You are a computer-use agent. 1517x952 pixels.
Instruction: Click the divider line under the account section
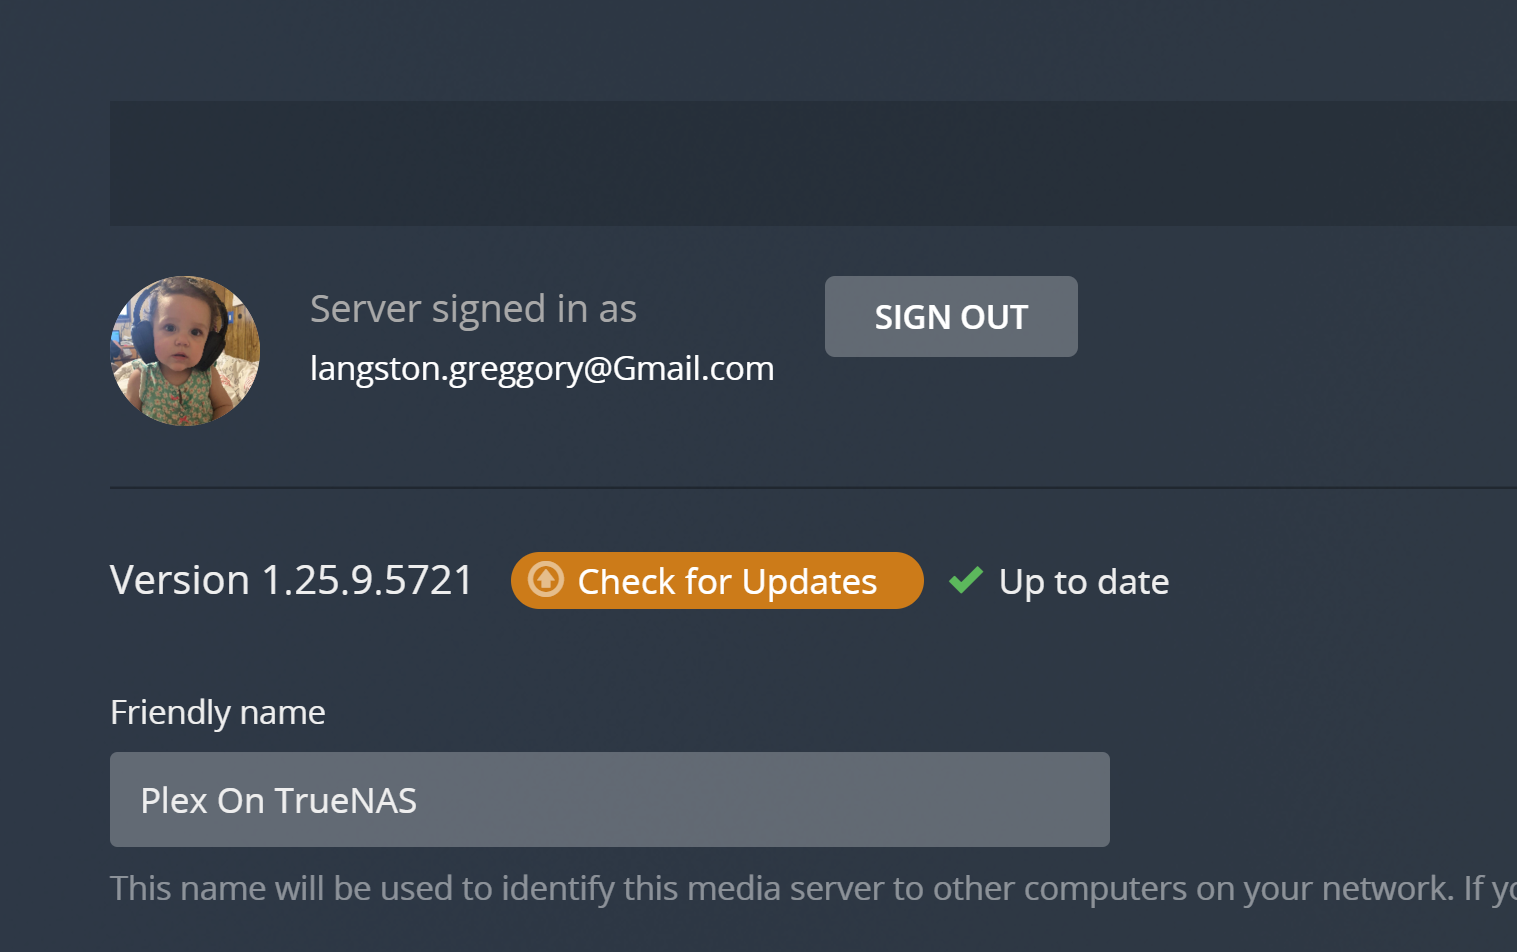click(x=812, y=488)
